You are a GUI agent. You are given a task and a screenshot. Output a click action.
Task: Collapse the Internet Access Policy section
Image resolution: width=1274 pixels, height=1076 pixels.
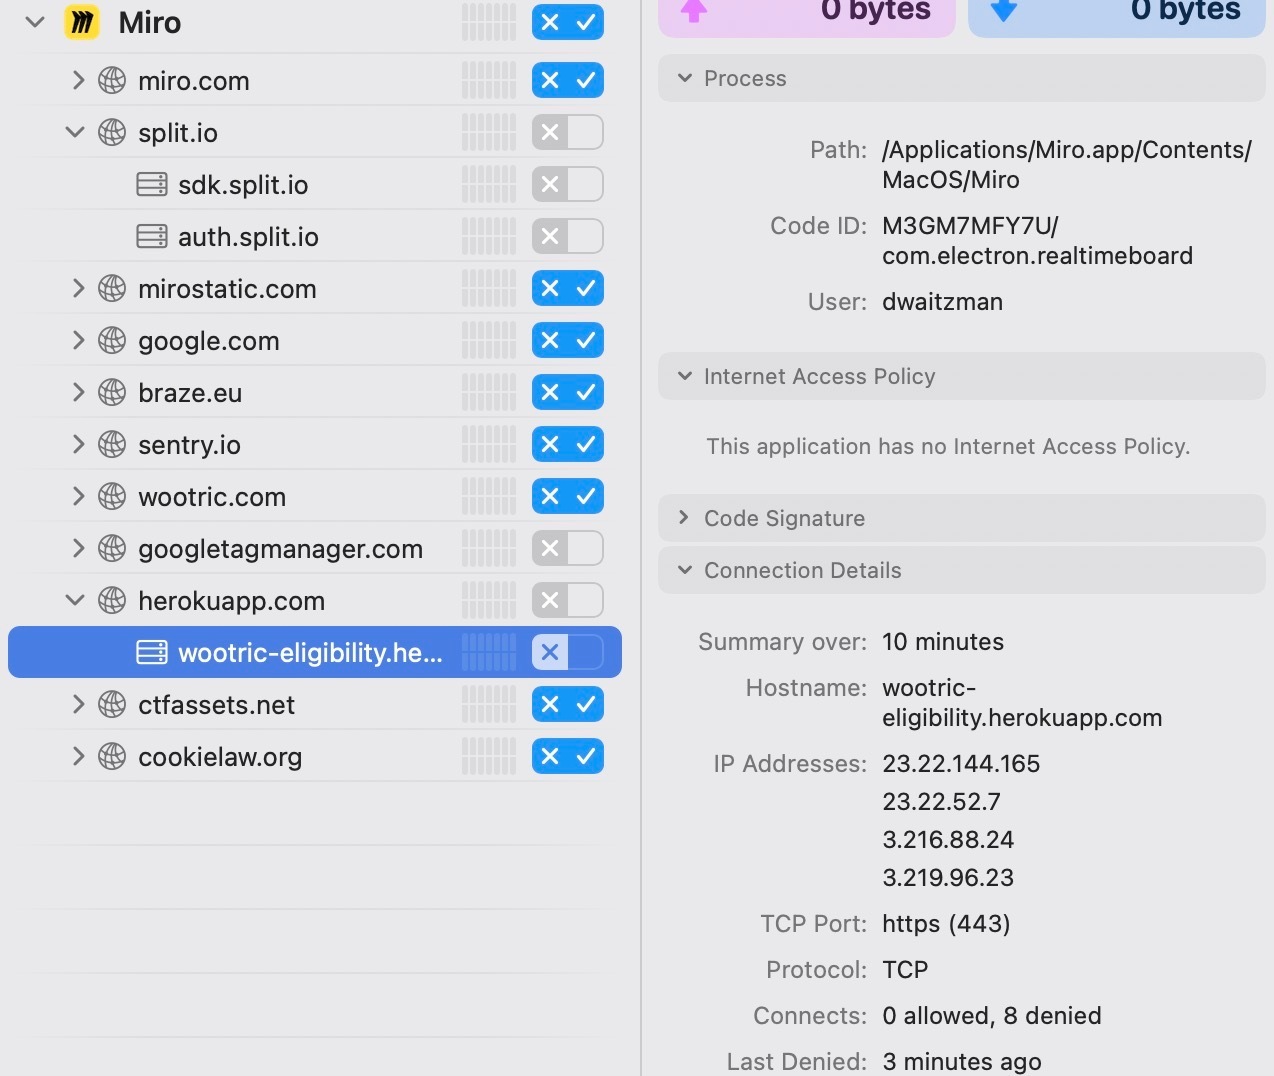click(685, 376)
